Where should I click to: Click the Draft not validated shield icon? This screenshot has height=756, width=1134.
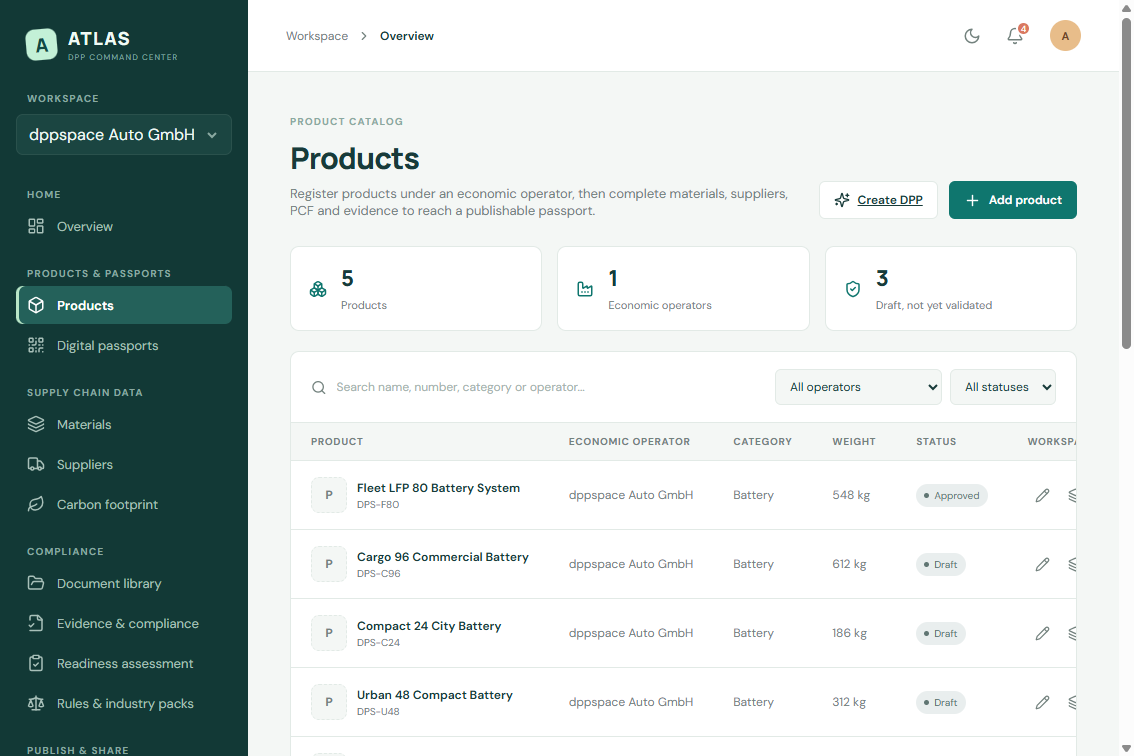[x=853, y=289]
